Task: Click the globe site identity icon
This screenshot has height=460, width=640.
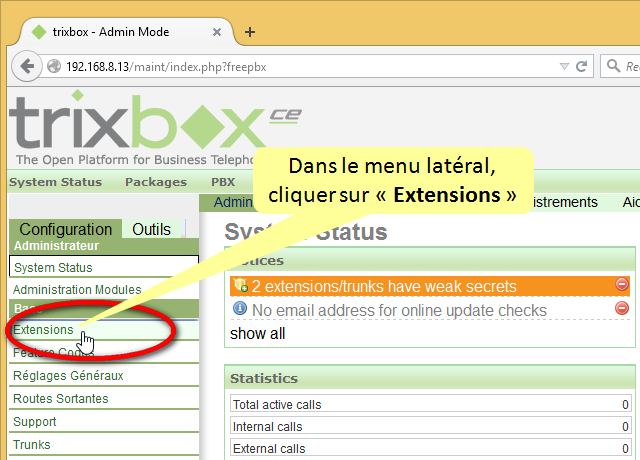Action: (54, 66)
